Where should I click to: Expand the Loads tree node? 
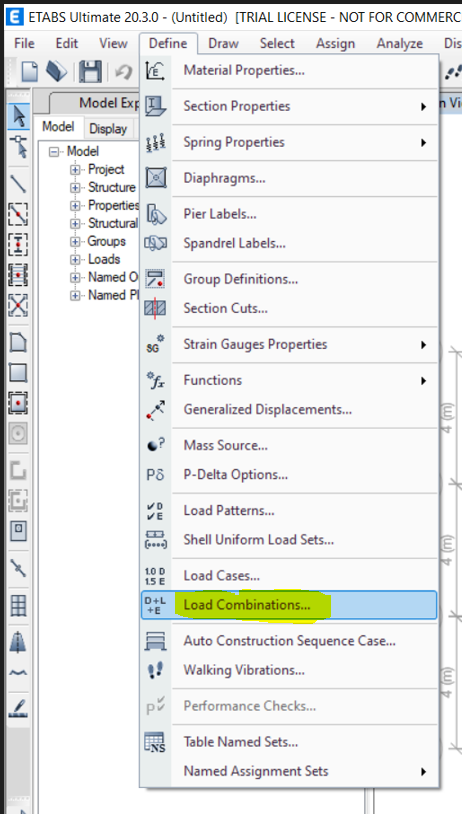pyautogui.click(x=76, y=260)
